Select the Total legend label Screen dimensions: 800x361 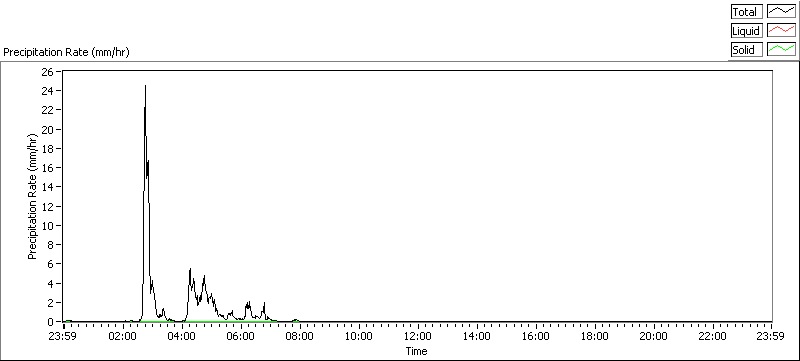pos(746,12)
